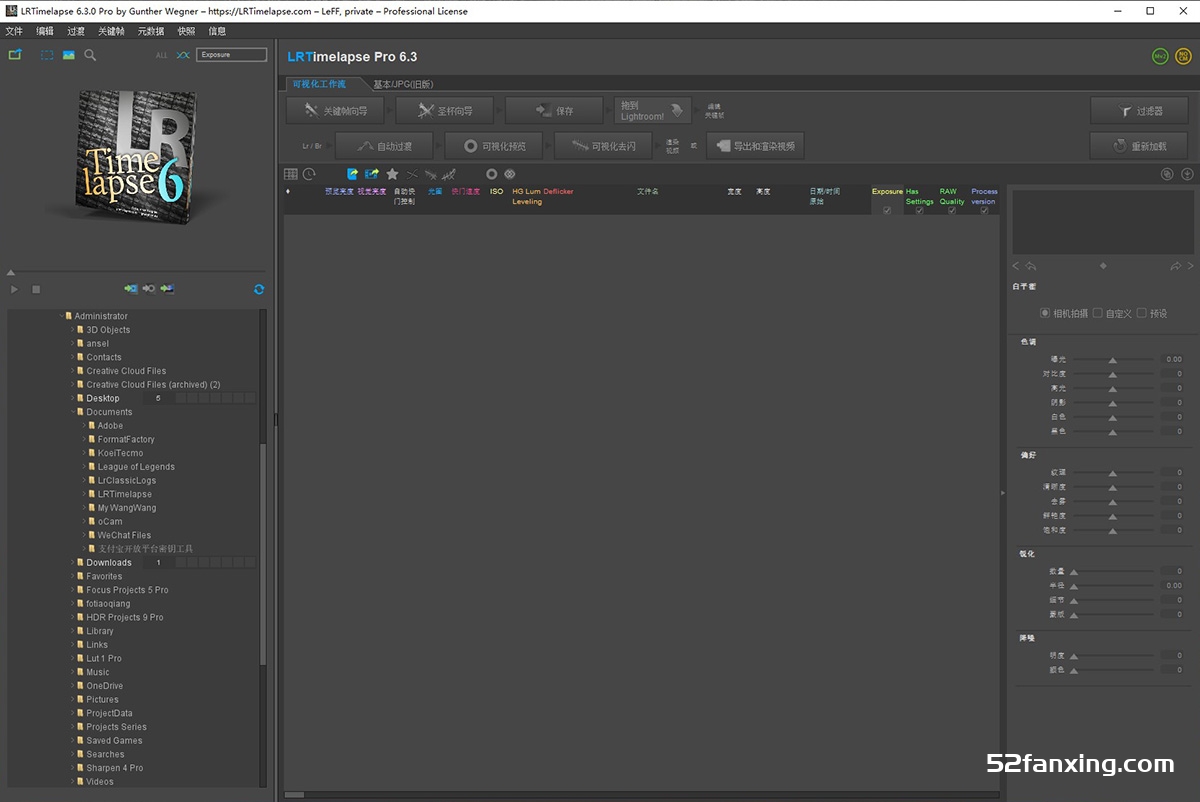Expand the Videos folder
The width and height of the screenshot is (1200, 802).
[x=72, y=782]
